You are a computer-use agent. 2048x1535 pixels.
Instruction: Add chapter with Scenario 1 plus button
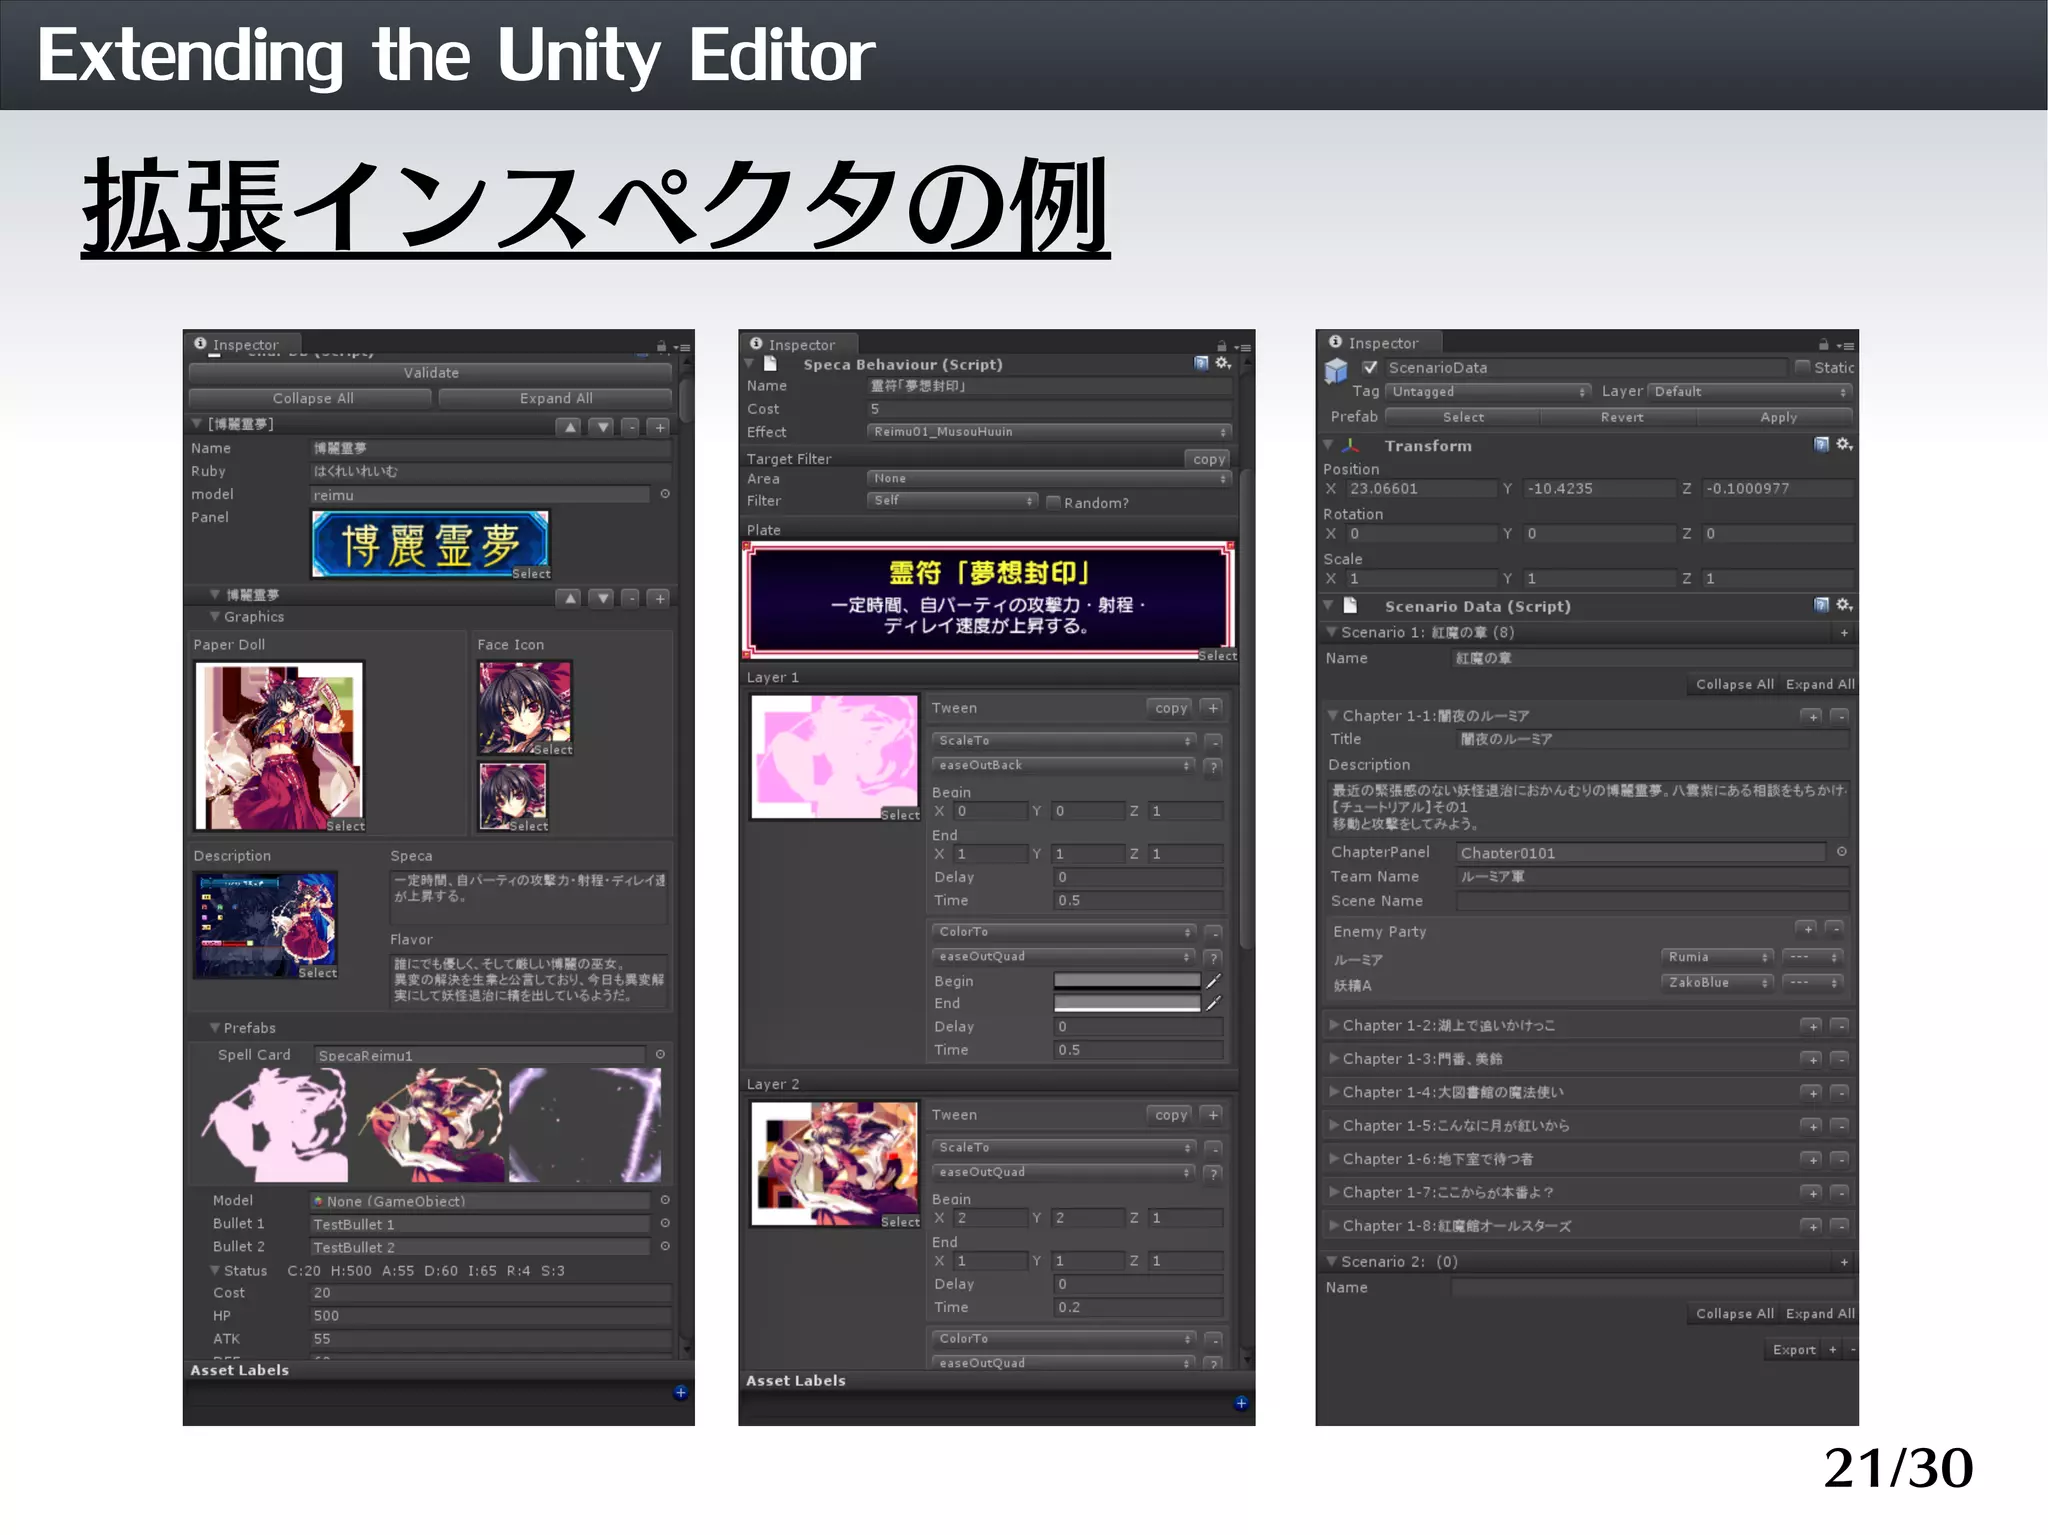click(x=1844, y=632)
